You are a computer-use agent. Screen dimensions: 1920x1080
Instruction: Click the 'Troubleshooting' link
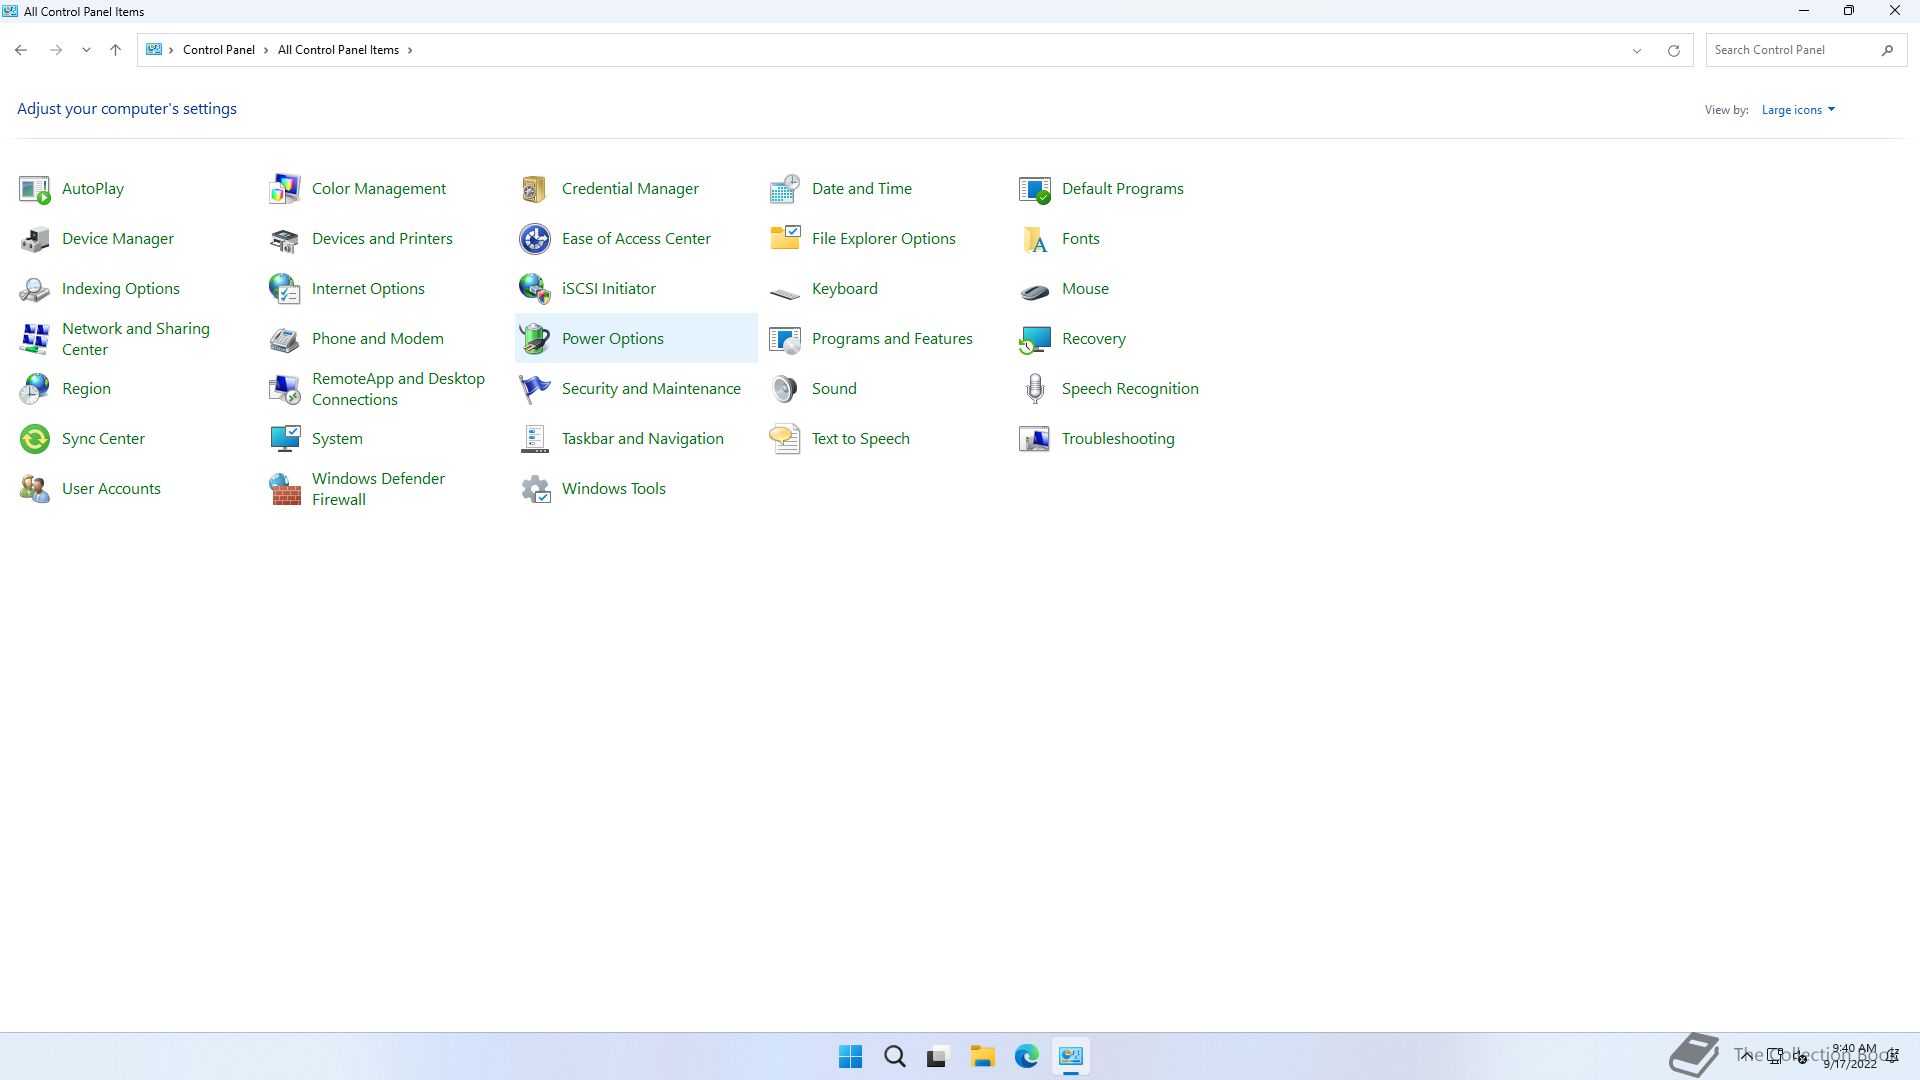tap(1118, 439)
